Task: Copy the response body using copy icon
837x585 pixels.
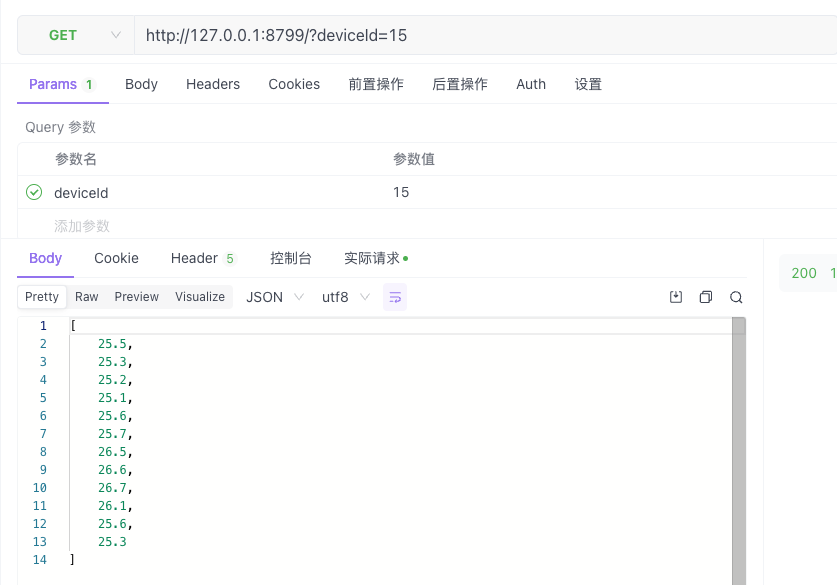Action: pos(706,297)
